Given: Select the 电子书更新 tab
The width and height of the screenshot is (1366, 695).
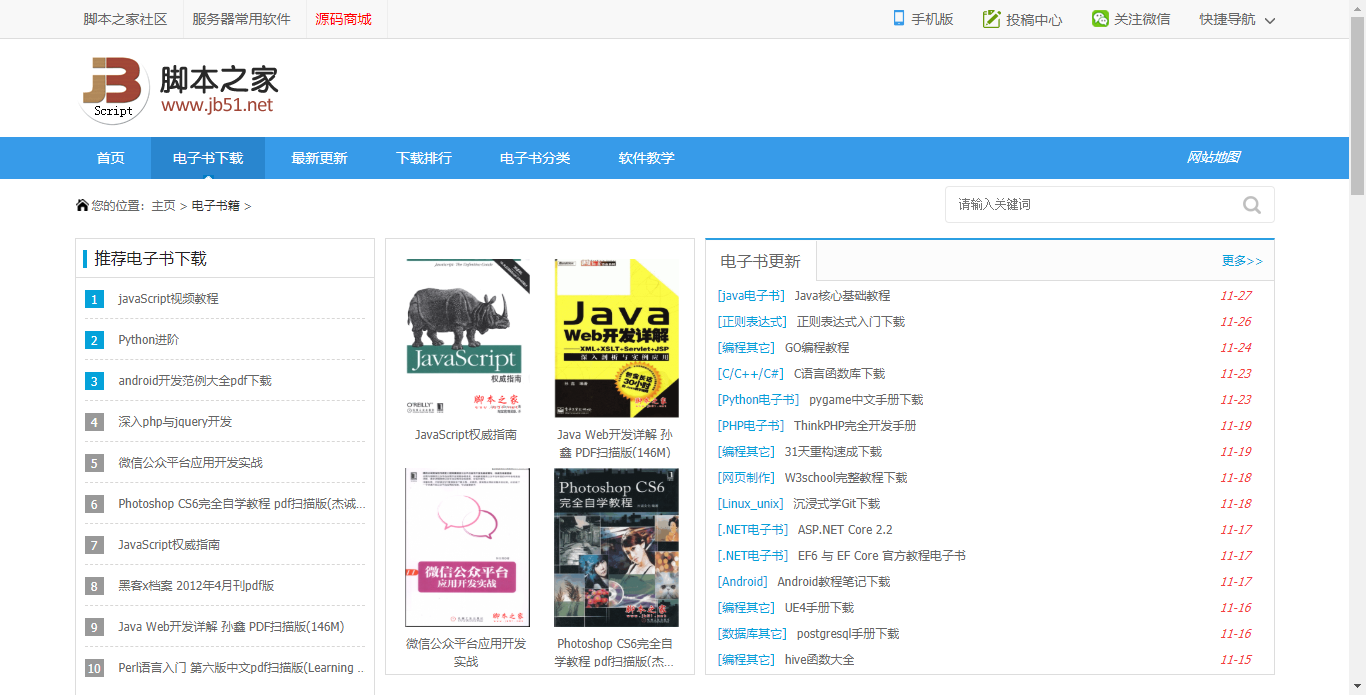Looking at the screenshot, I should pos(761,261).
